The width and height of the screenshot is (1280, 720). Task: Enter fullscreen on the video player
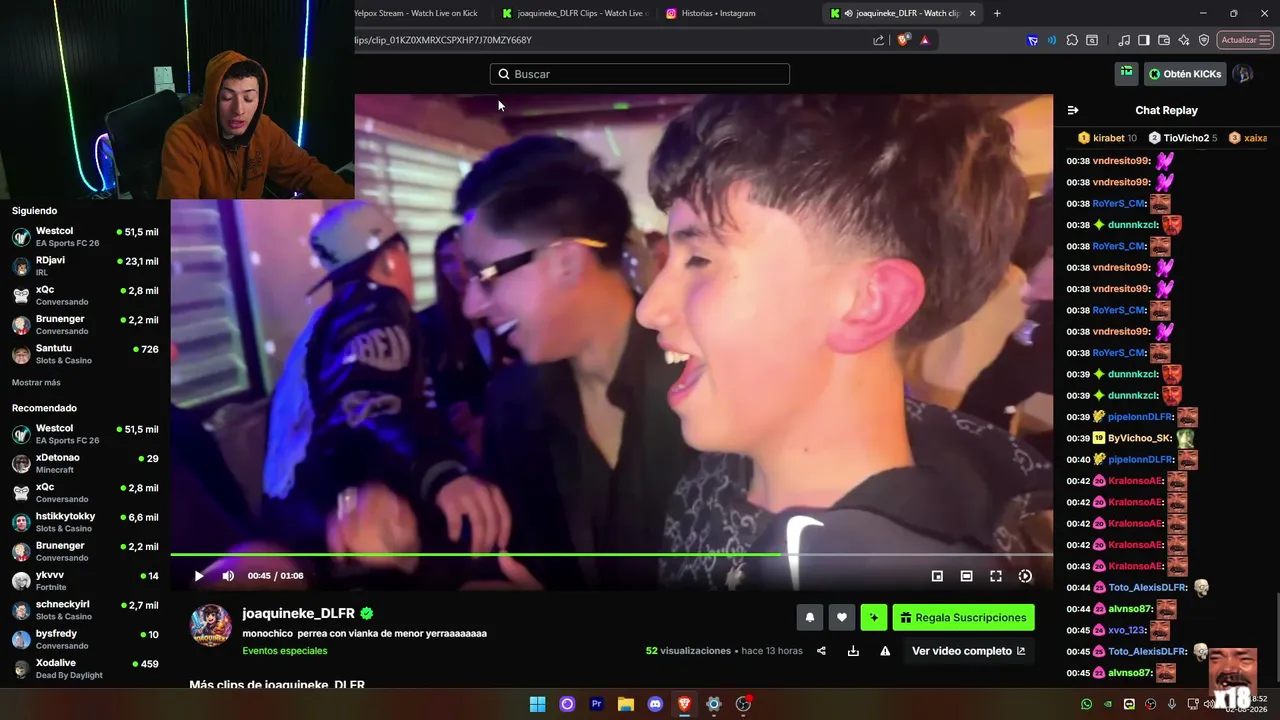point(996,576)
